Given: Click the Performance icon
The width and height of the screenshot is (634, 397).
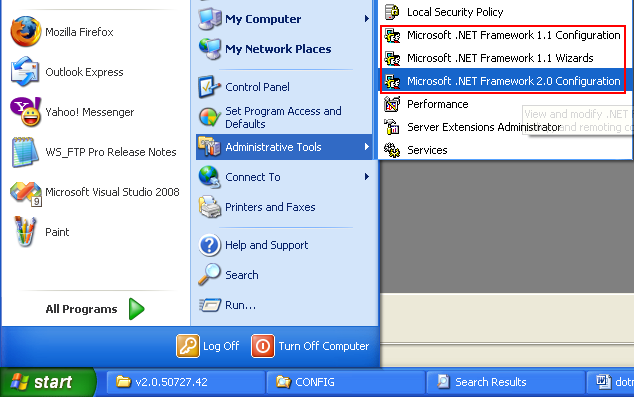Looking at the screenshot, I should click(x=392, y=104).
